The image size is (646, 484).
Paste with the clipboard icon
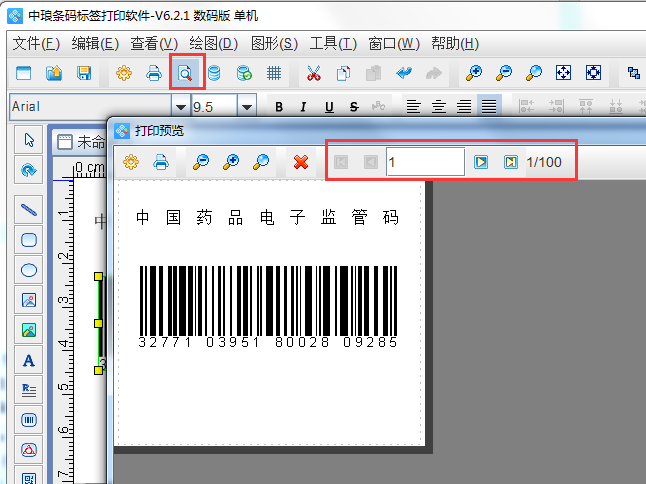tap(373, 73)
